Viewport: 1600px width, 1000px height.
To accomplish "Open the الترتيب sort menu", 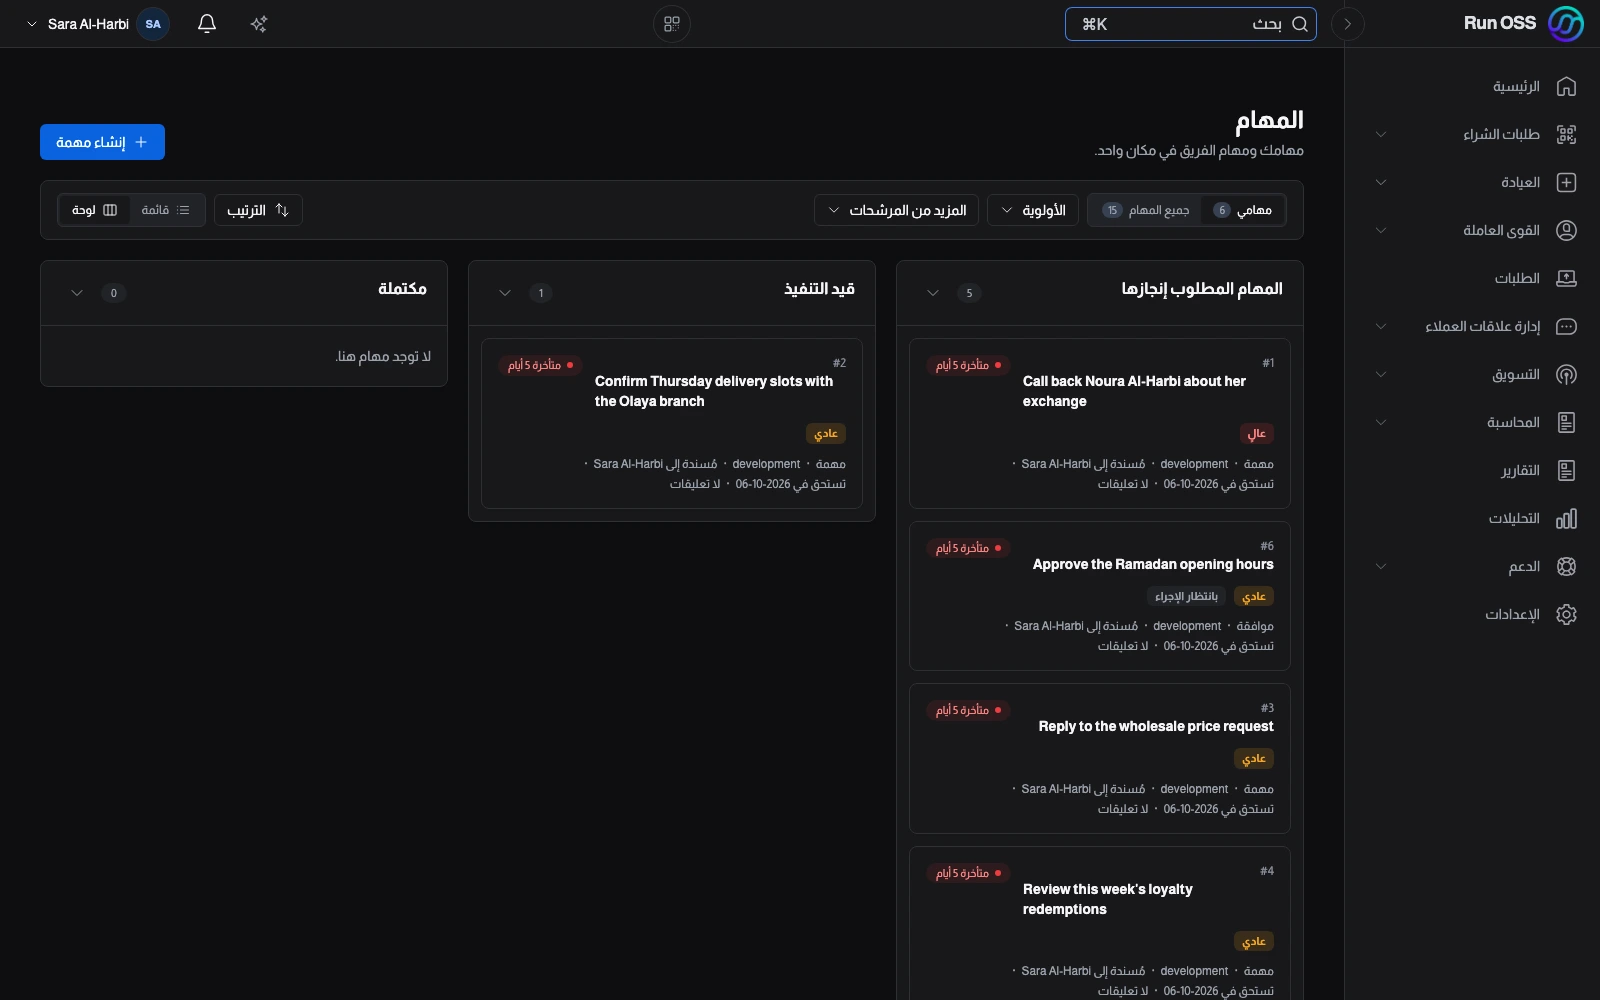I will (x=258, y=210).
